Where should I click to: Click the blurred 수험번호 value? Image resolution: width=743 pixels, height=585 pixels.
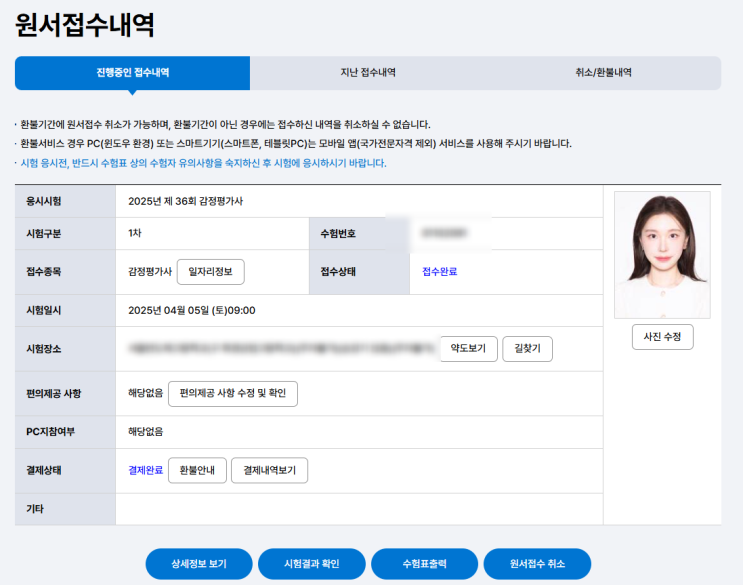[444, 233]
